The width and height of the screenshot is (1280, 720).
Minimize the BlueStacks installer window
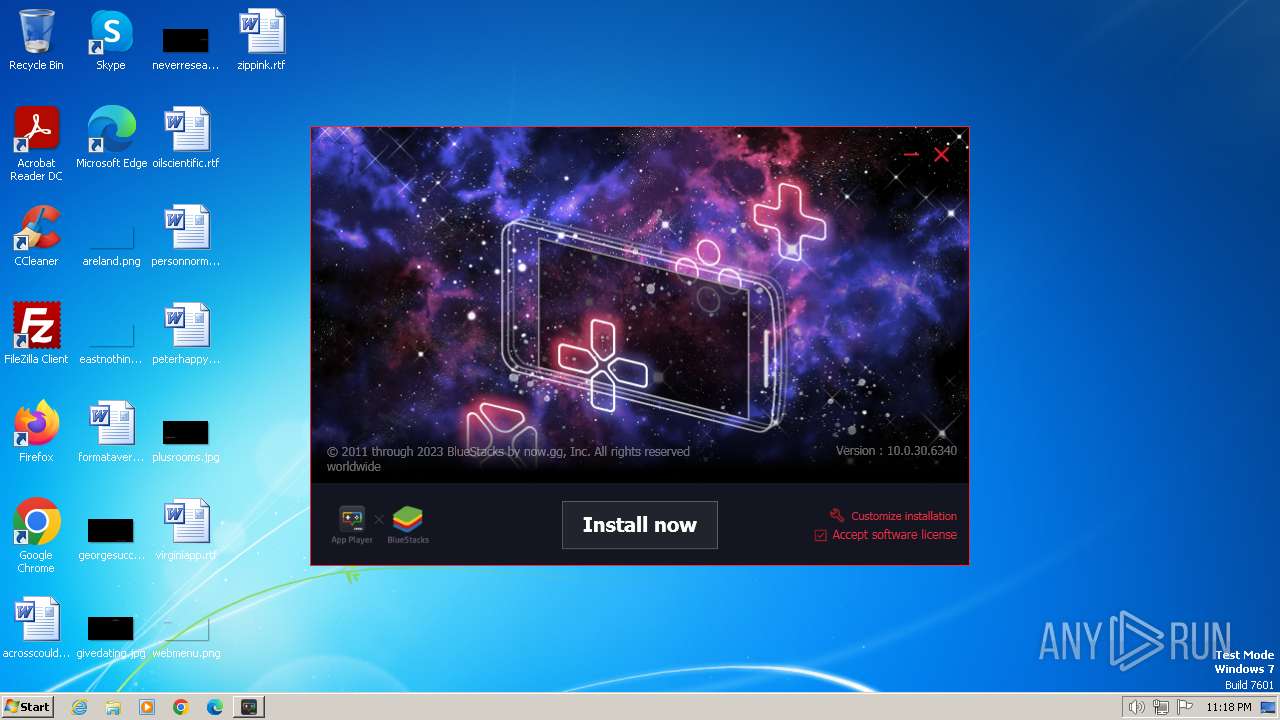[x=911, y=154]
